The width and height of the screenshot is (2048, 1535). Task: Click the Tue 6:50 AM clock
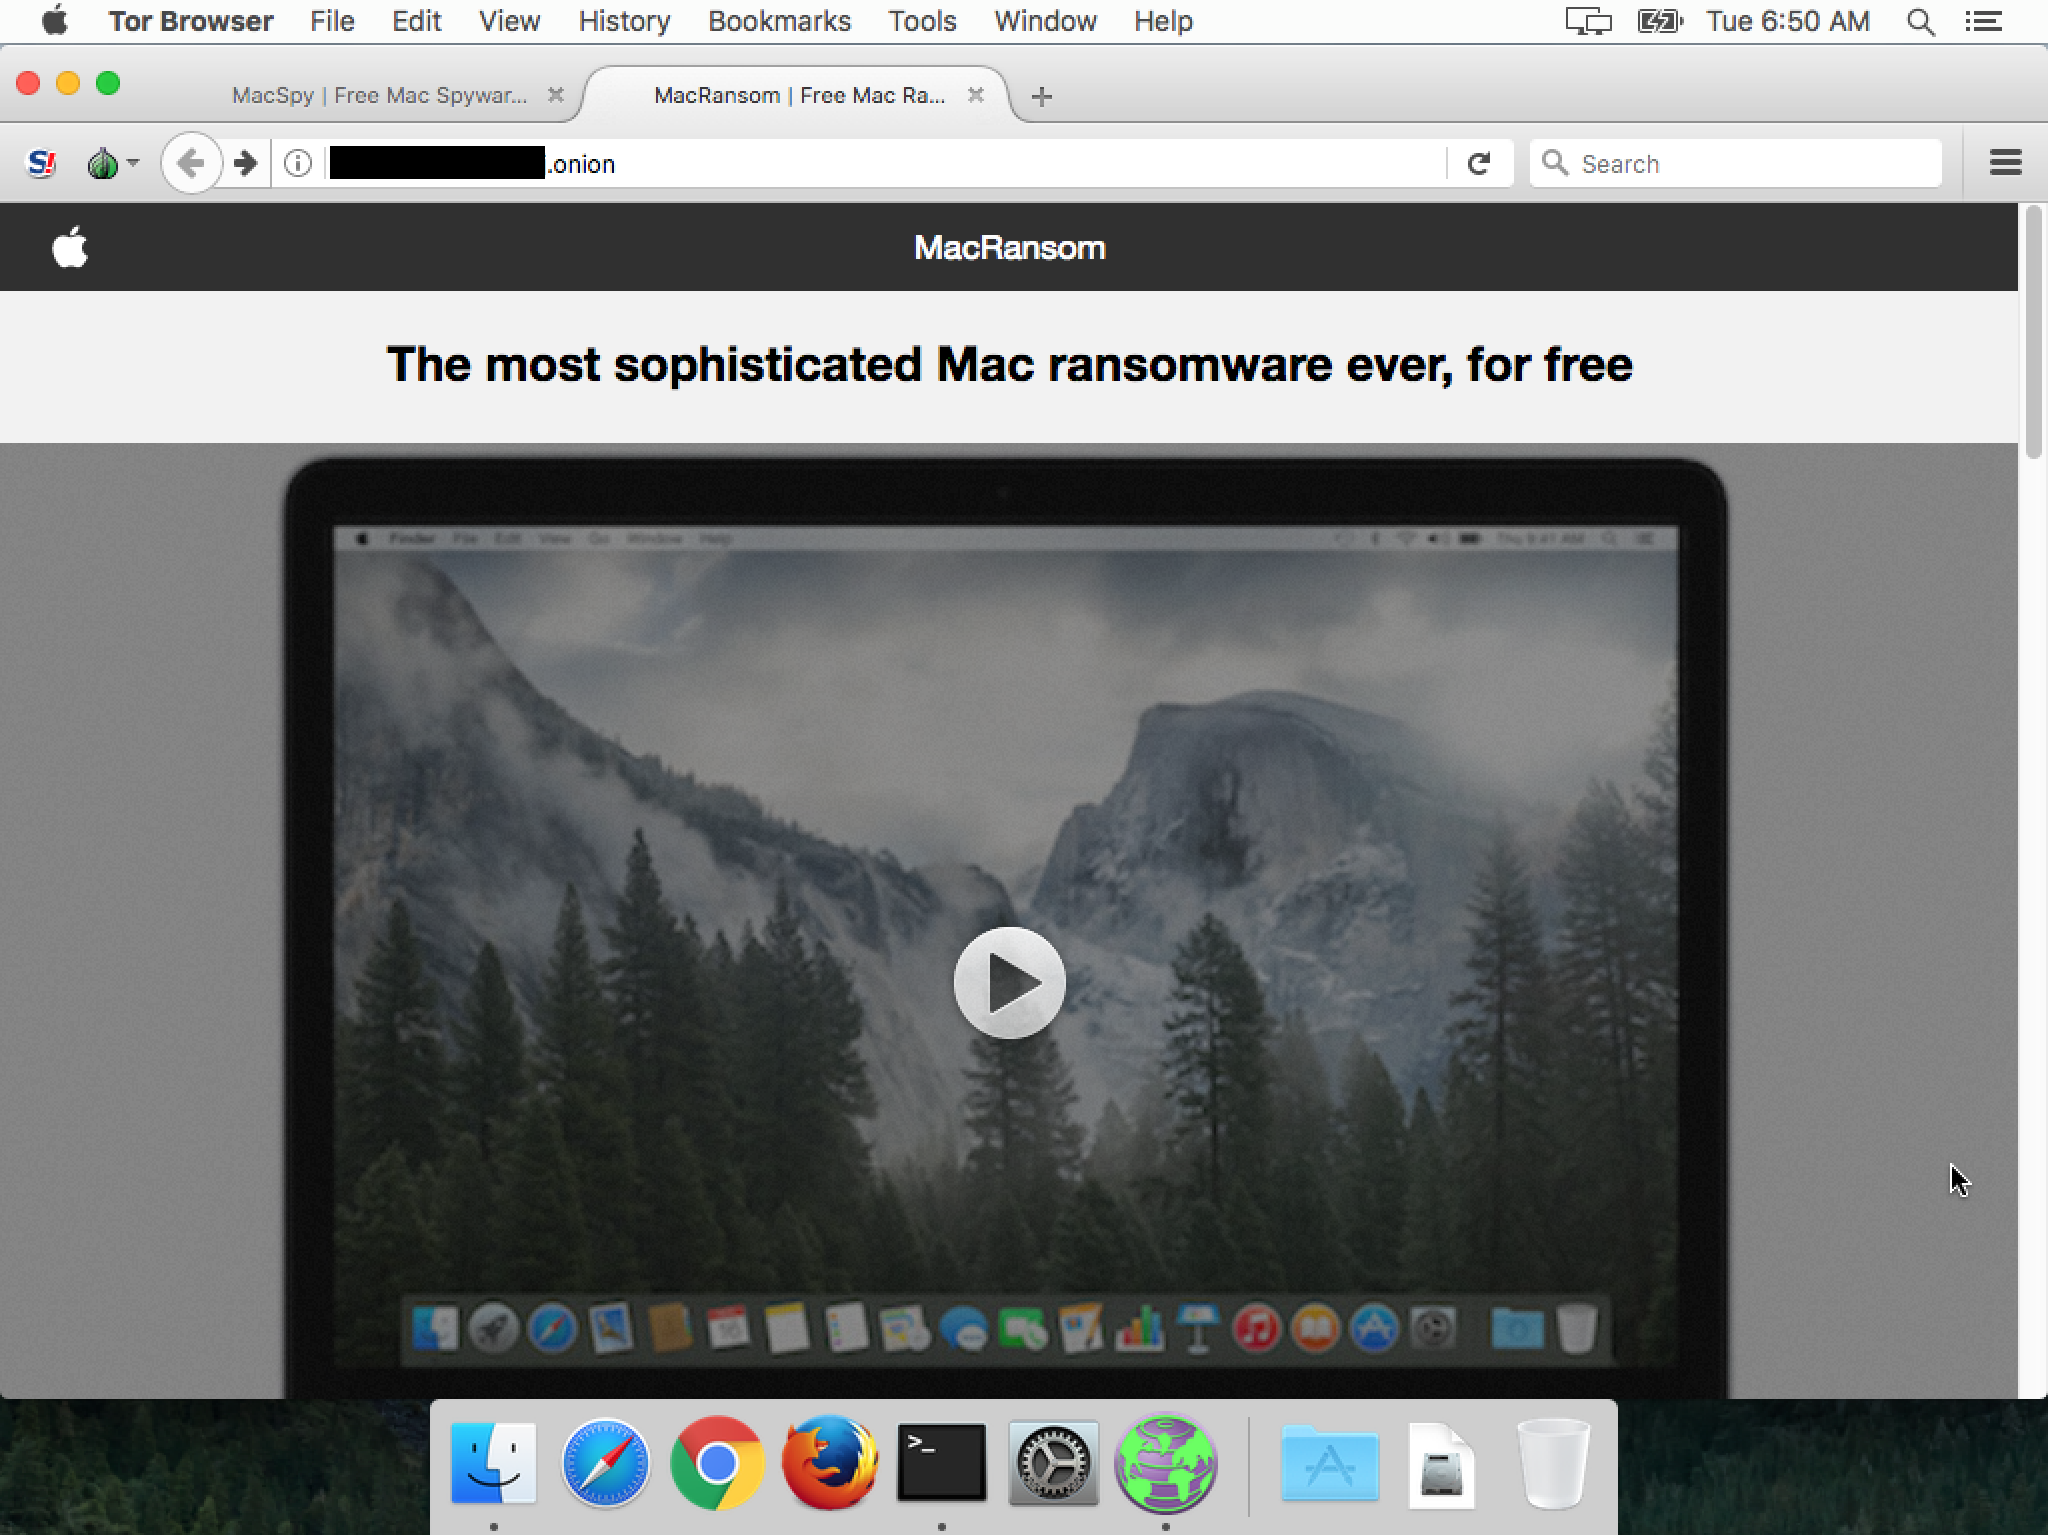tap(1788, 21)
